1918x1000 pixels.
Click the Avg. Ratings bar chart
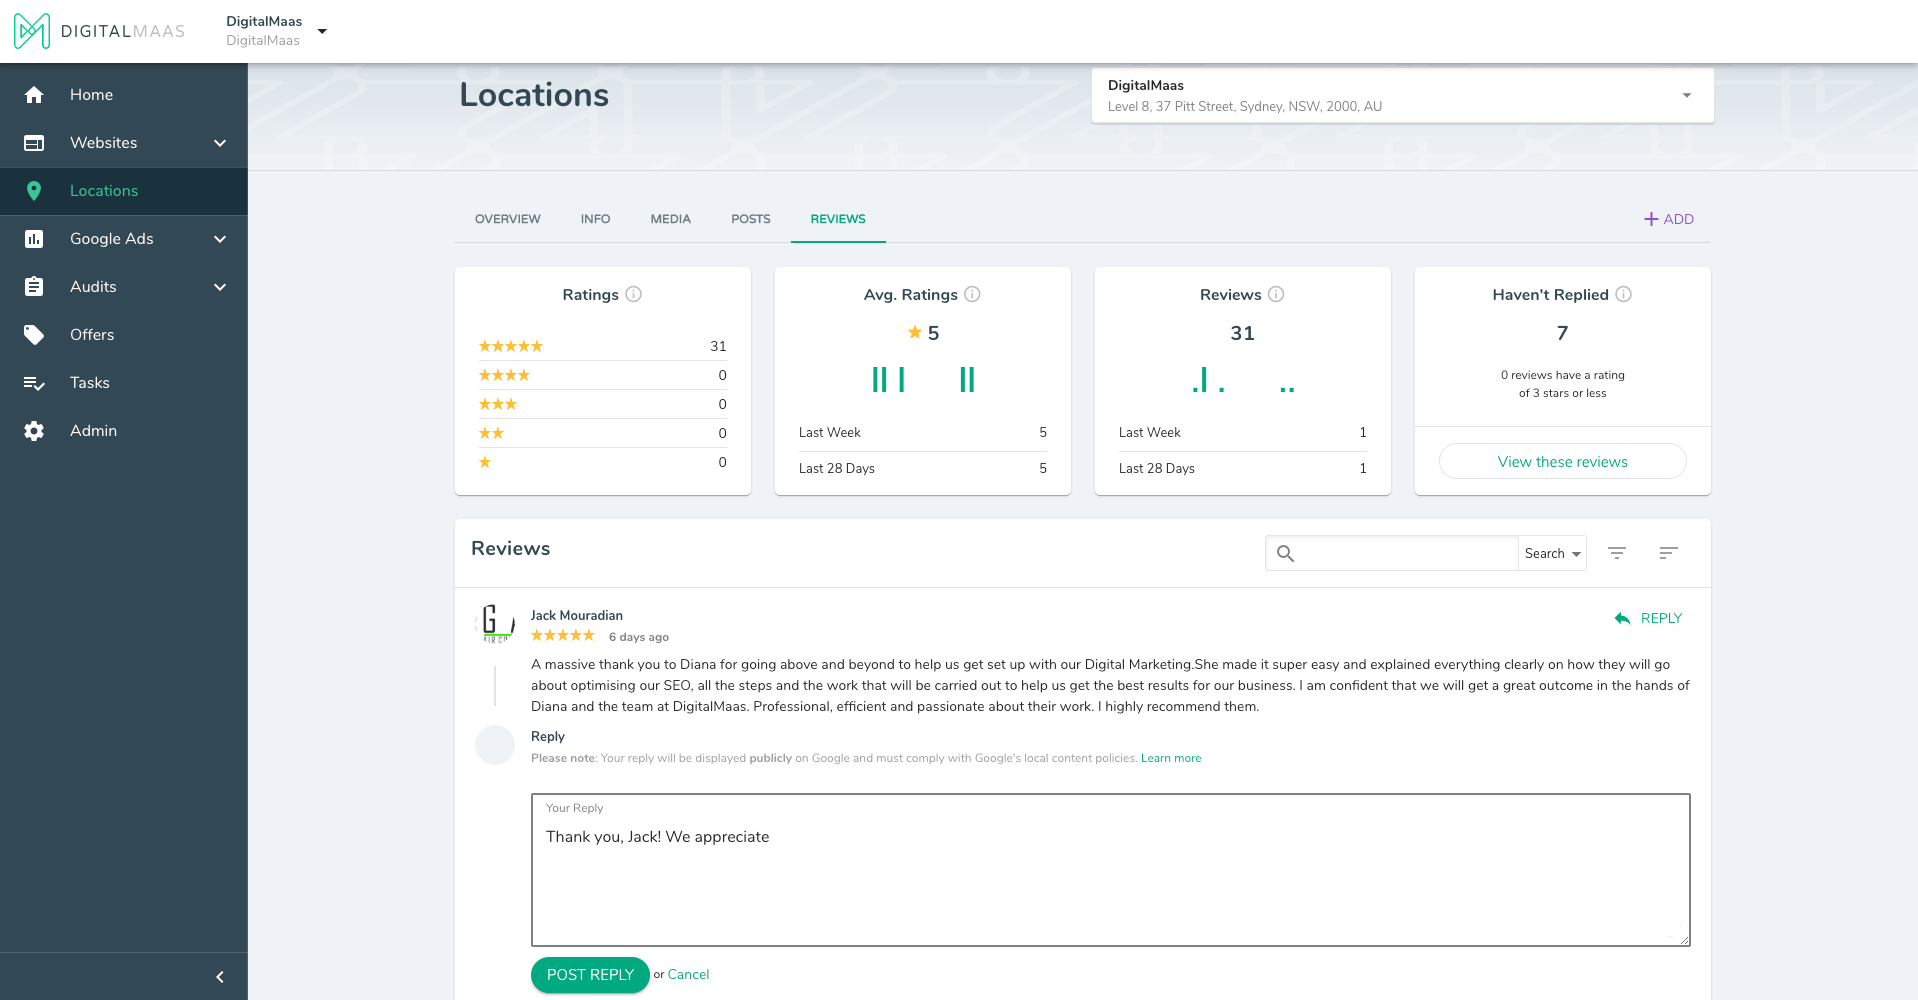923,379
